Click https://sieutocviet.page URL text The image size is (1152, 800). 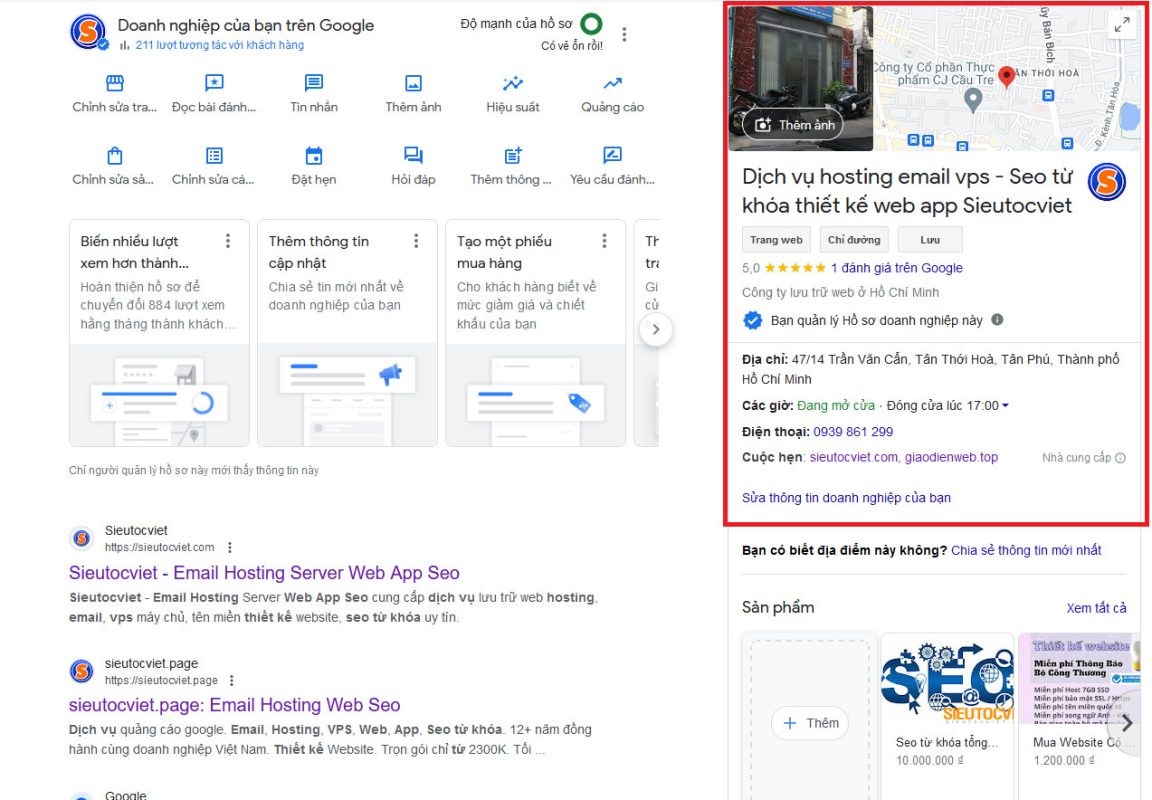161,680
